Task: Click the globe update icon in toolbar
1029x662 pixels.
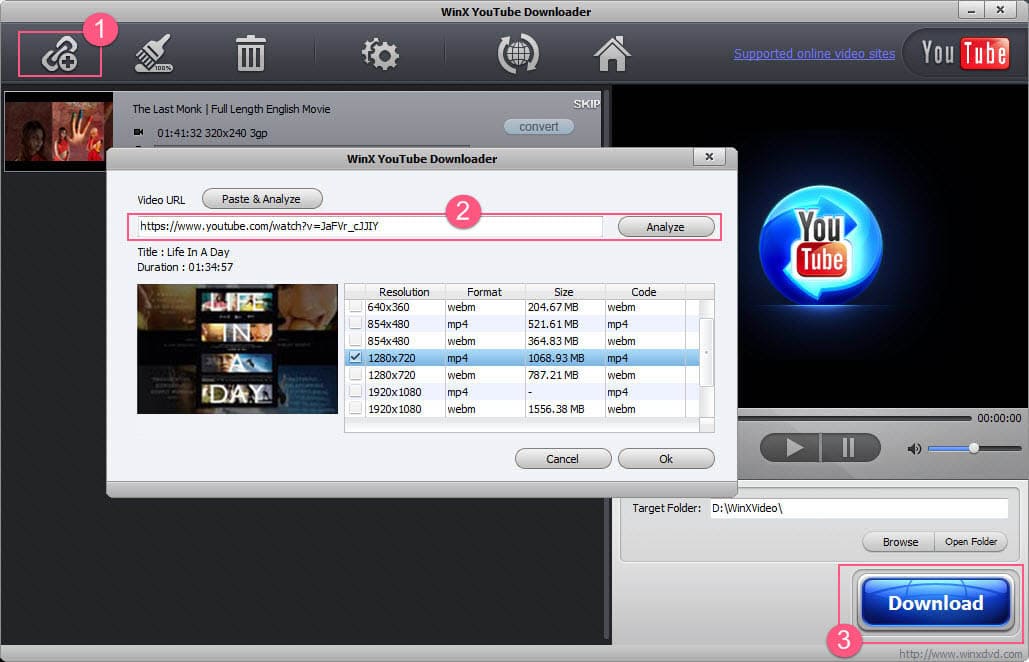Action: point(518,54)
